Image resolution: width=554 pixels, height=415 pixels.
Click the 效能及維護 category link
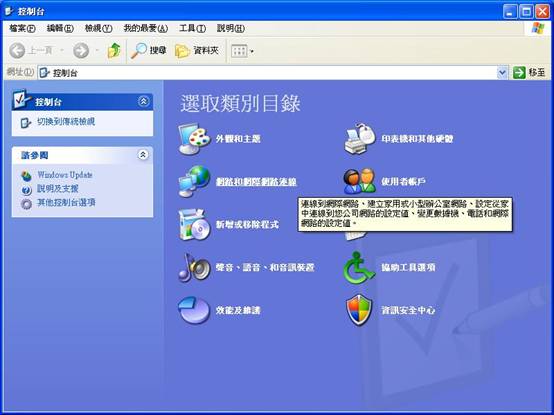[x=238, y=310]
